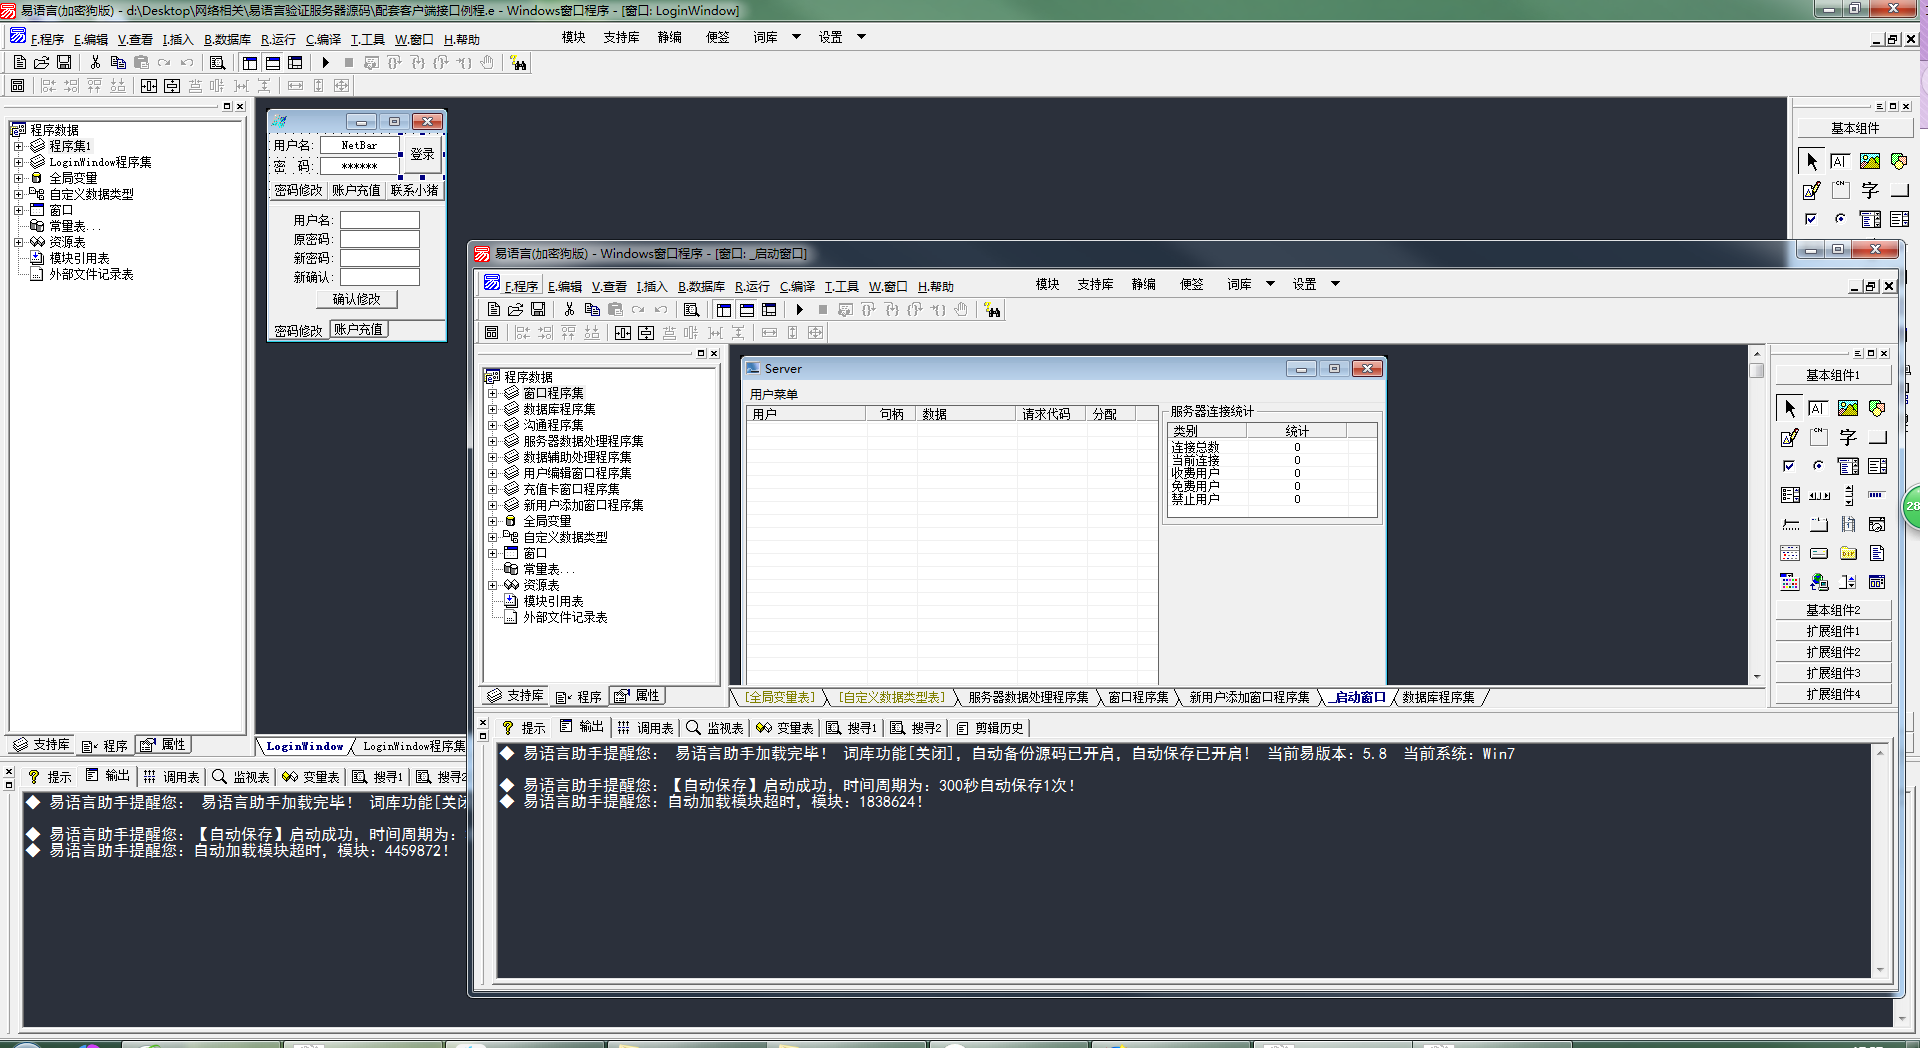
Task: Click binoculars help-search icon in front window toolbar
Action: pyautogui.click(x=992, y=310)
